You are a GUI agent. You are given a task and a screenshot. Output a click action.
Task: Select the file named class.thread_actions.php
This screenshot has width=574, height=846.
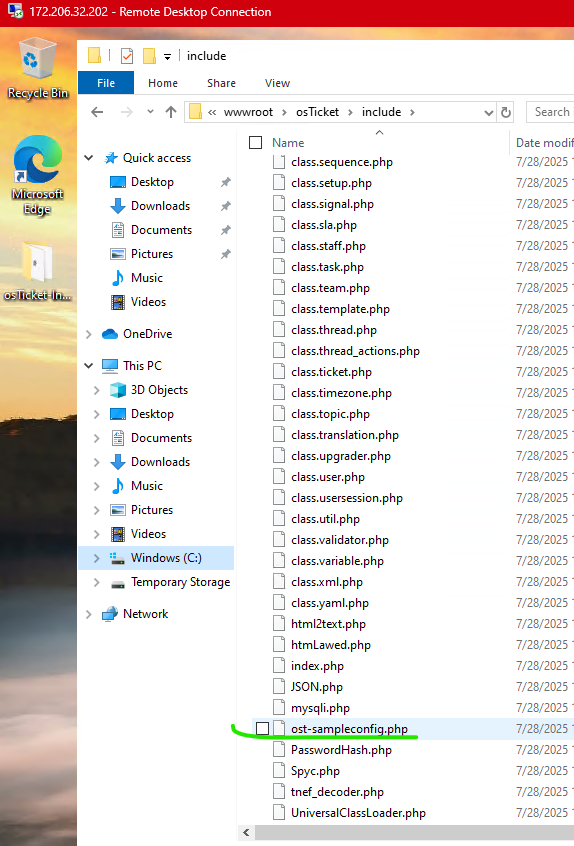click(355, 351)
